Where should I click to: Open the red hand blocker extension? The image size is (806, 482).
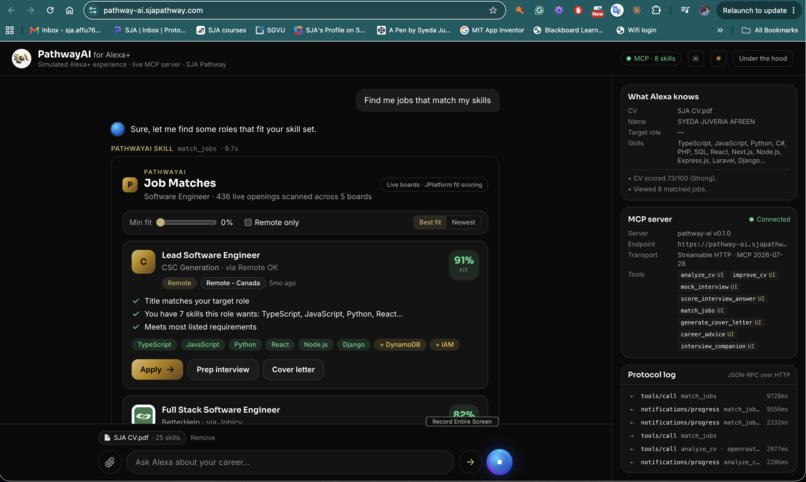(578, 10)
